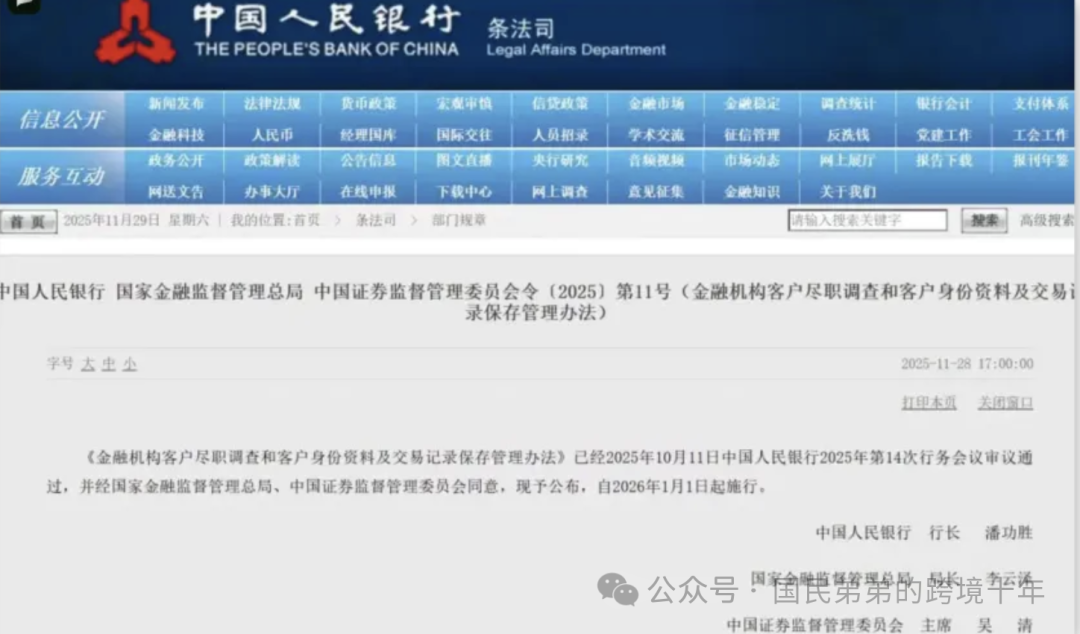Select medium font size 中

[109, 365]
